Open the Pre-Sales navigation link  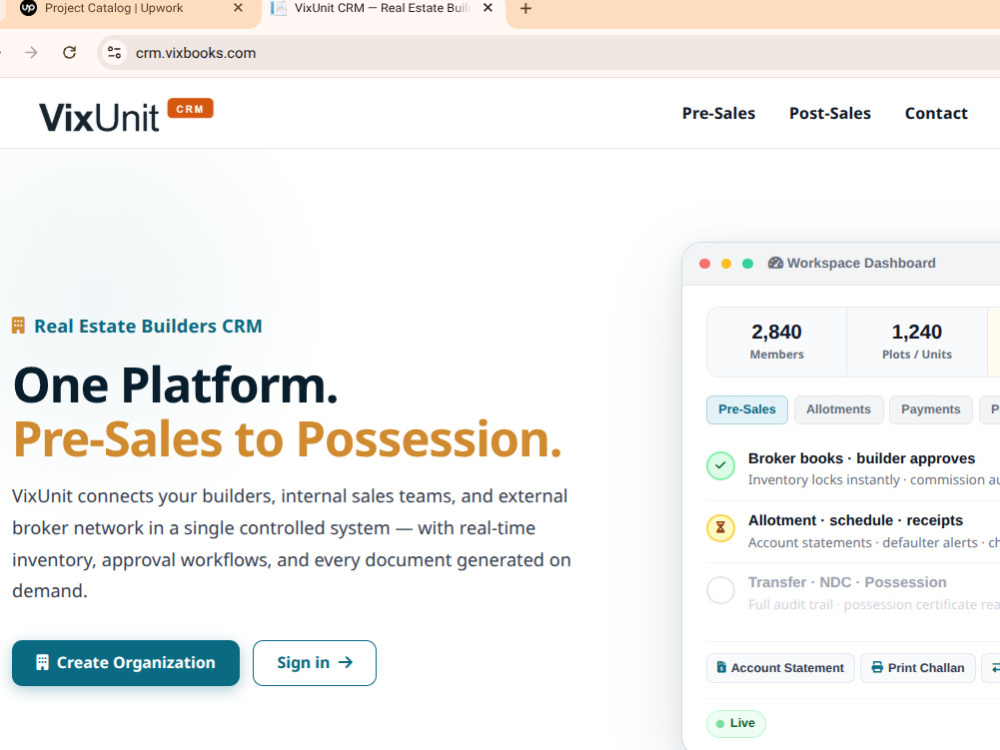pyautogui.click(x=718, y=114)
